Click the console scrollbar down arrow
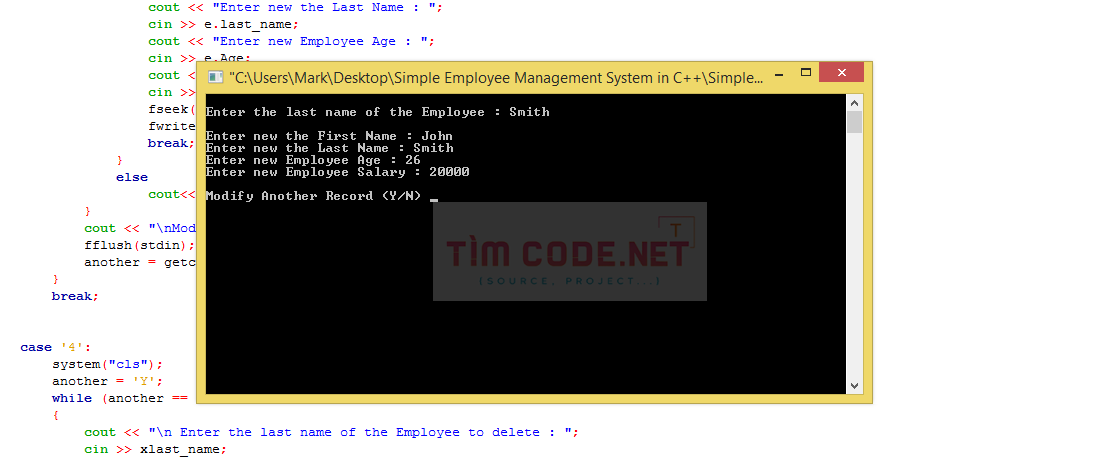Image resolution: width=1099 pixels, height=464 pixels. point(854,385)
